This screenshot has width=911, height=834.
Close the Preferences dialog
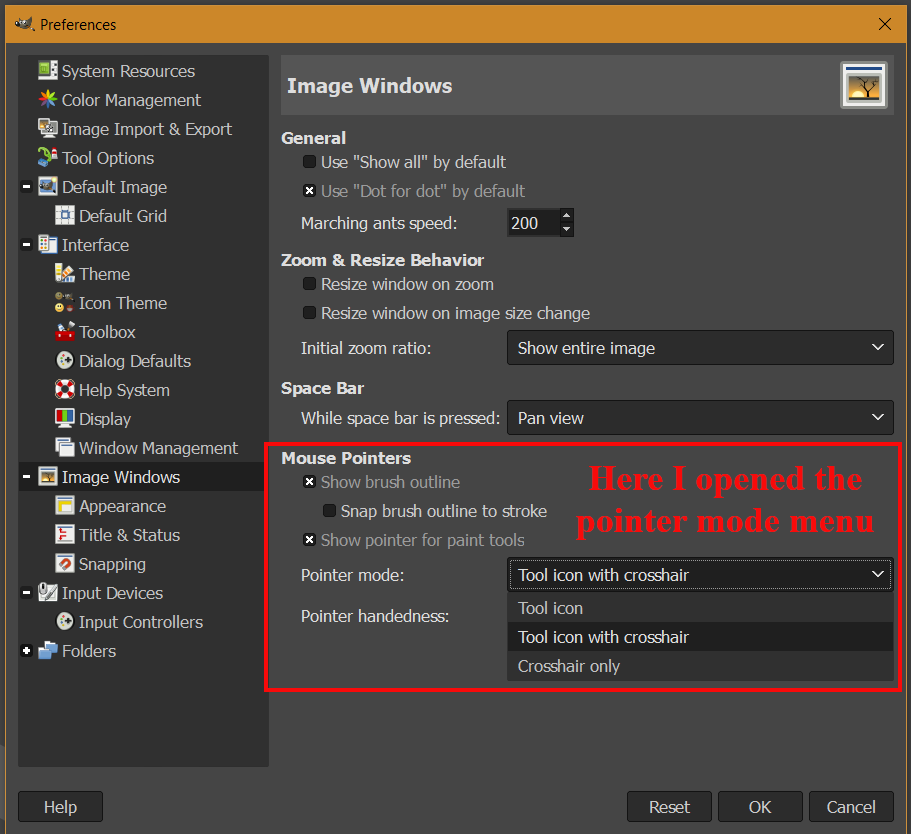pos(885,24)
